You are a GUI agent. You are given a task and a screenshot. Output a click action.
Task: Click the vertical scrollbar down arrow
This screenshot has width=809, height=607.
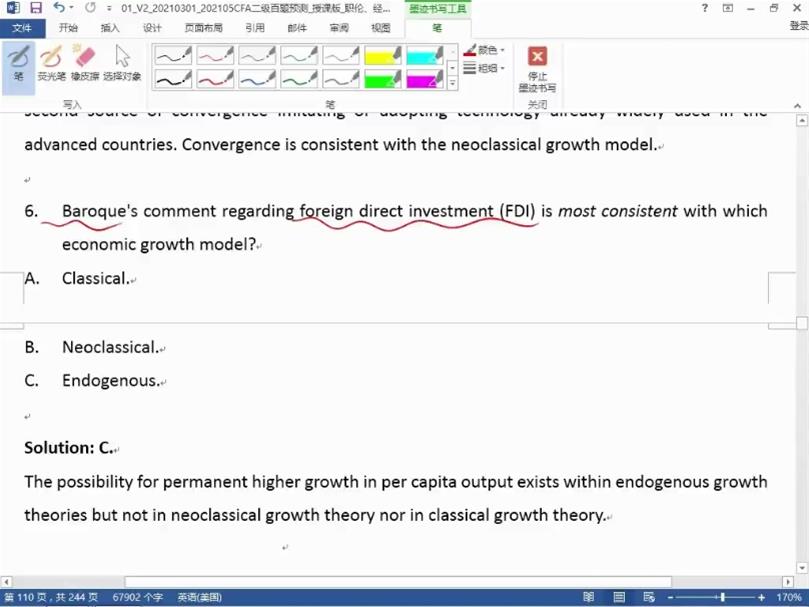pyautogui.click(x=802, y=568)
